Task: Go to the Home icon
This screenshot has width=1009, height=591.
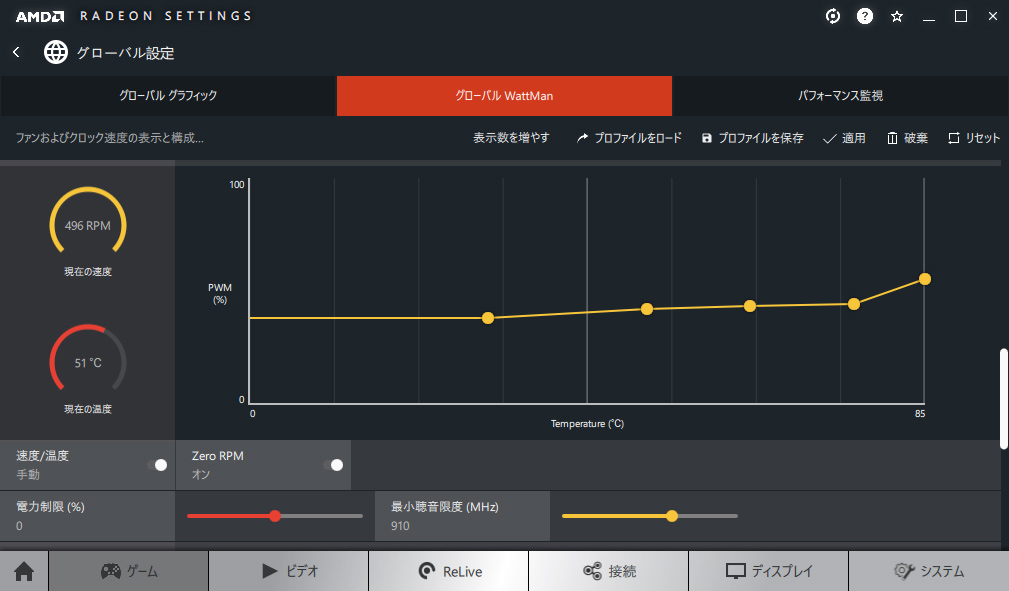Action: point(24,571)
